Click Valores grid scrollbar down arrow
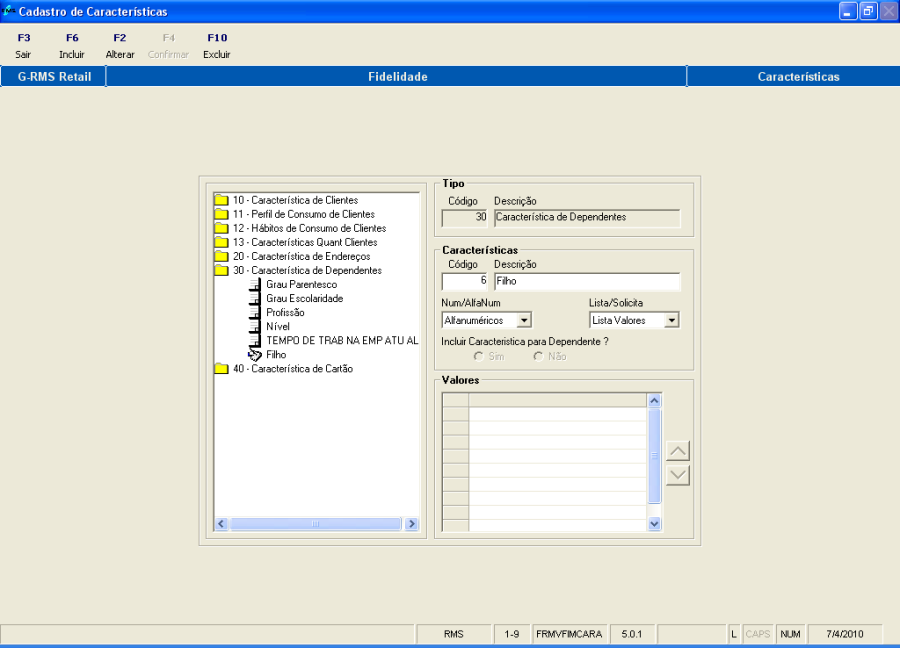The image size is (900, 648). [x=654, y=523]
